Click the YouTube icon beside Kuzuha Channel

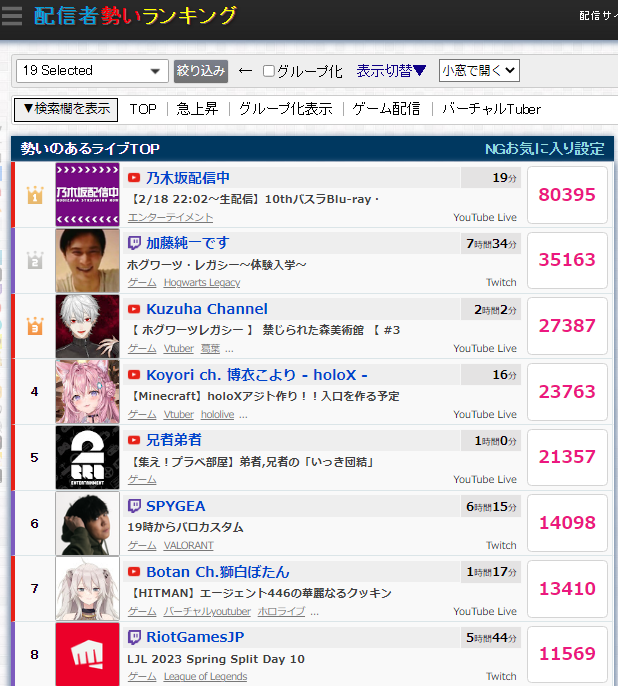coord(134,309)
